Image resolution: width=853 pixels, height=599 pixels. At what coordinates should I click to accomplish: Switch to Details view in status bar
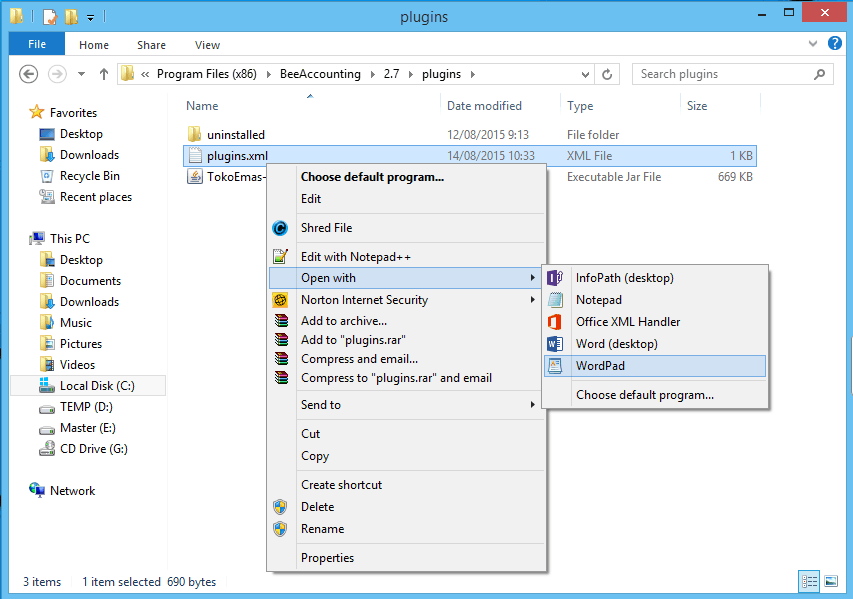coord(809,582)
